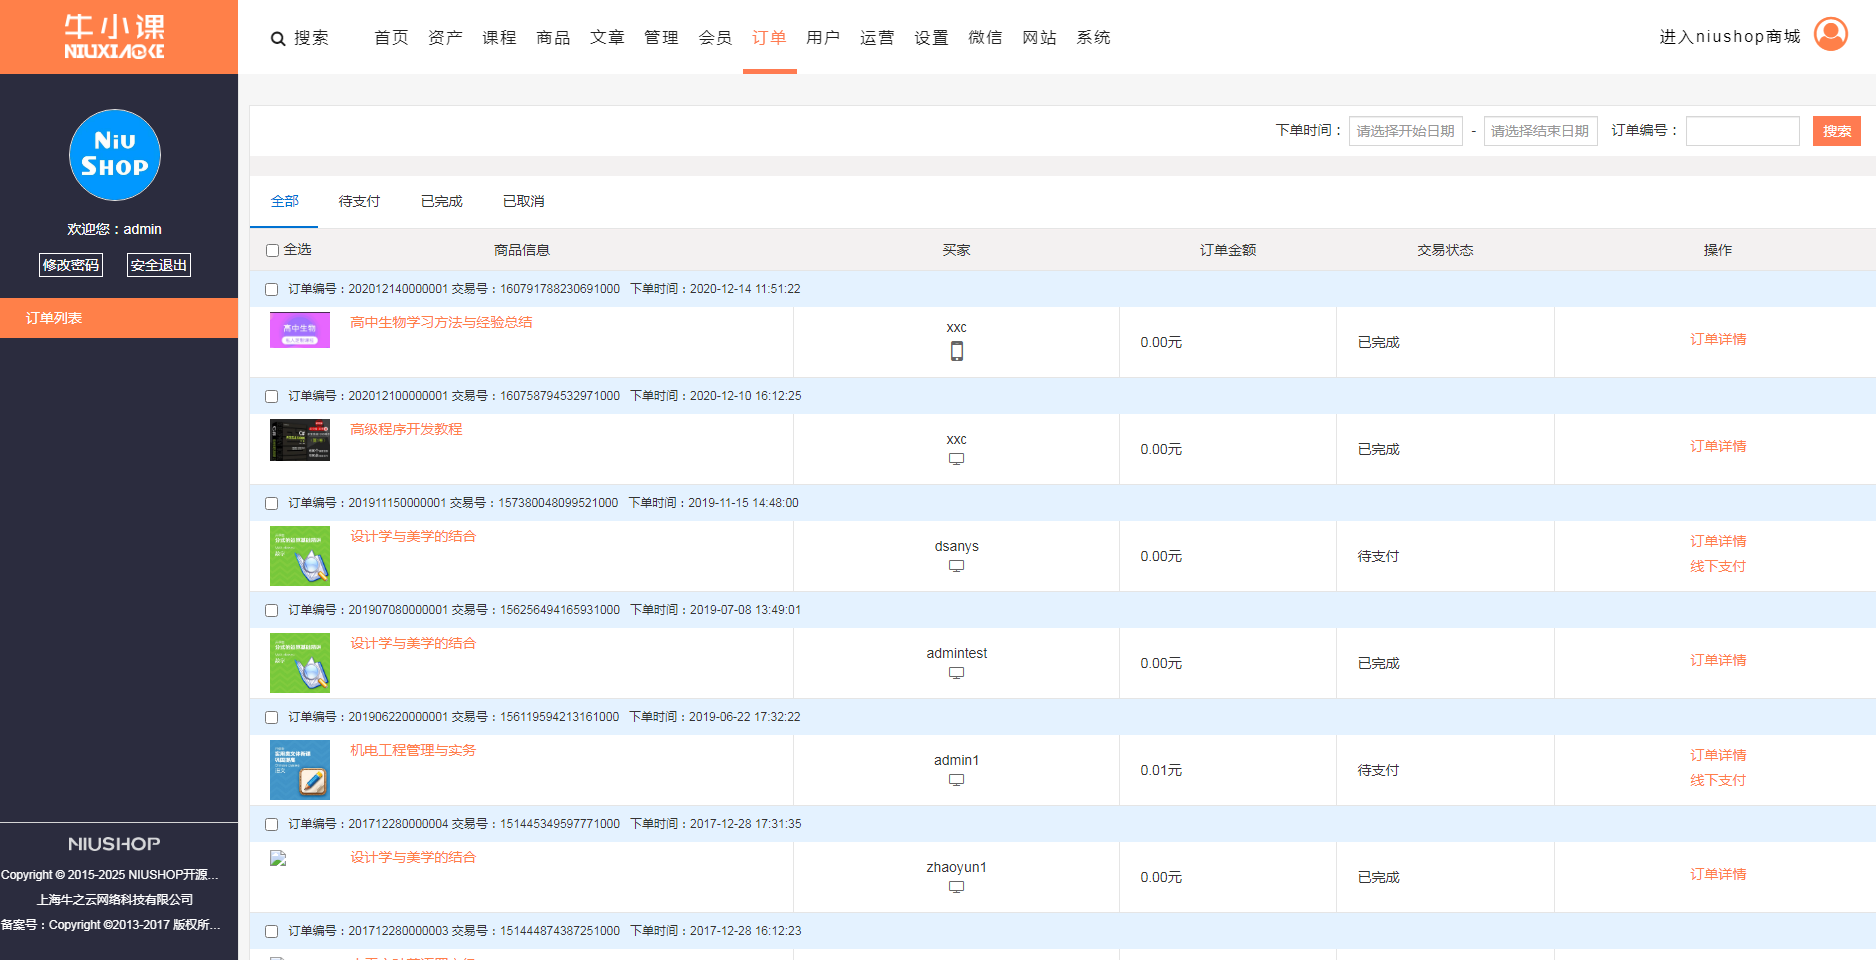Viewport: 1876px width, 960px height.
Task: Open the 高中生物 course thumbnail
Action: click(x=300, y=330)
